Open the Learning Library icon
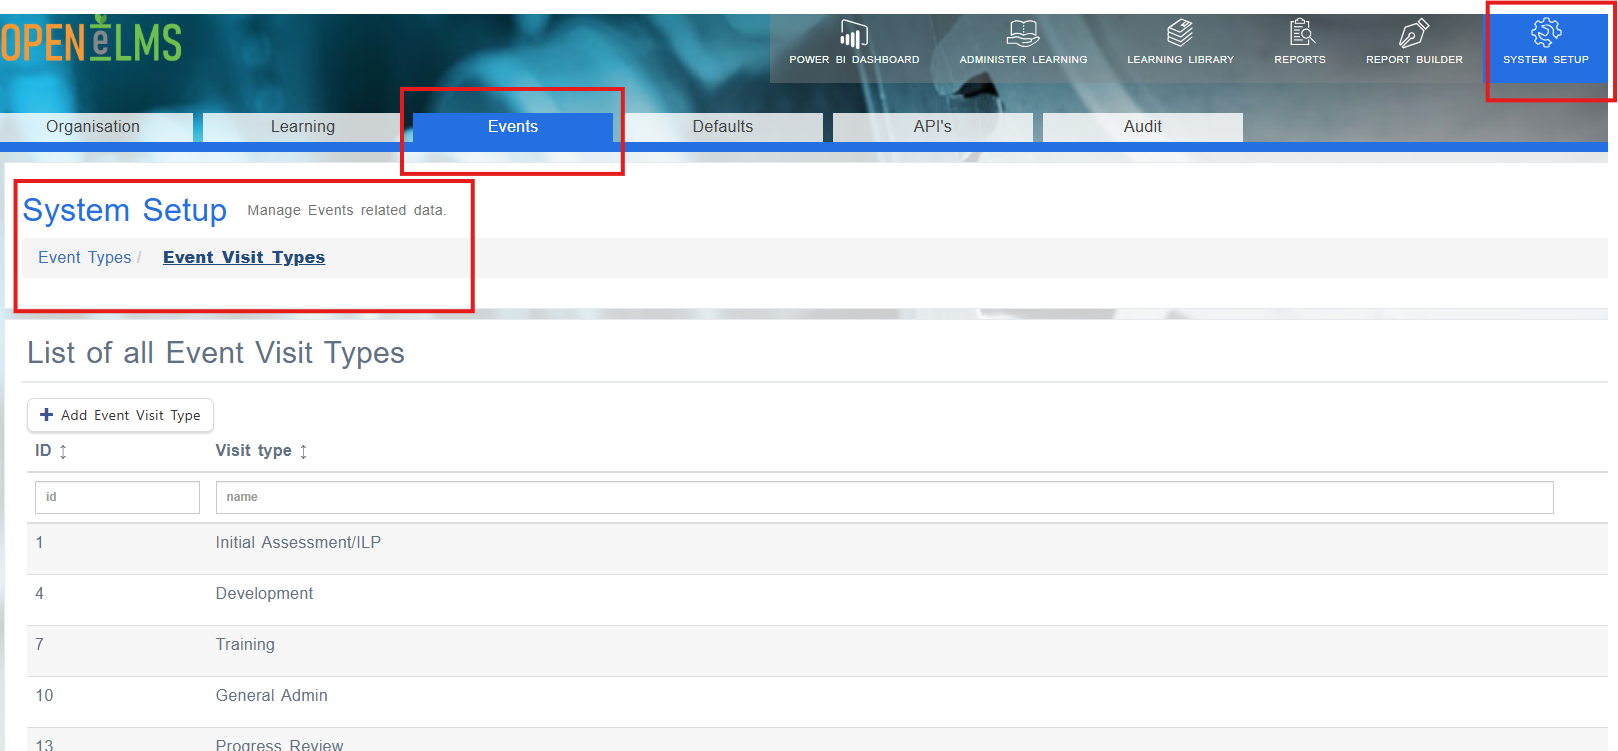Viewport: 1618px width, 751px height. click(1180, 33)
